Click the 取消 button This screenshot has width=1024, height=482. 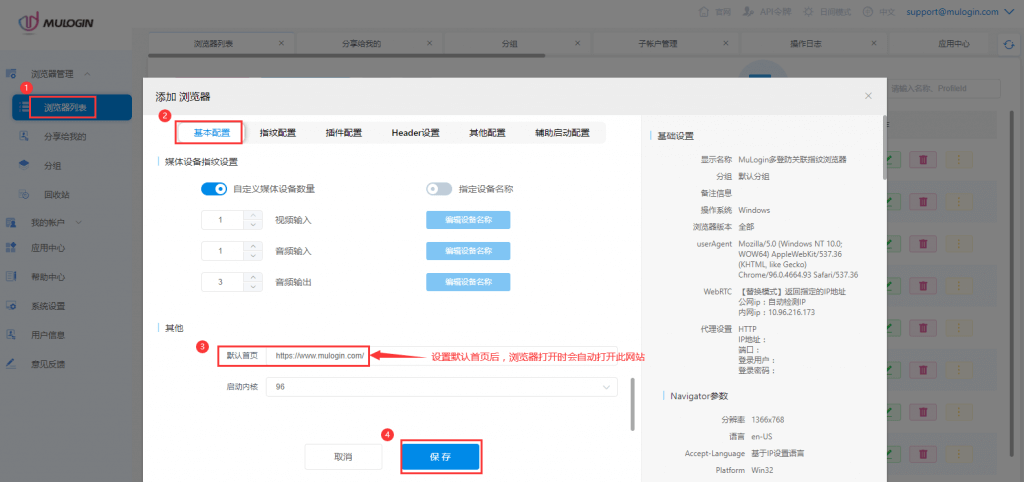click(343, 457)
